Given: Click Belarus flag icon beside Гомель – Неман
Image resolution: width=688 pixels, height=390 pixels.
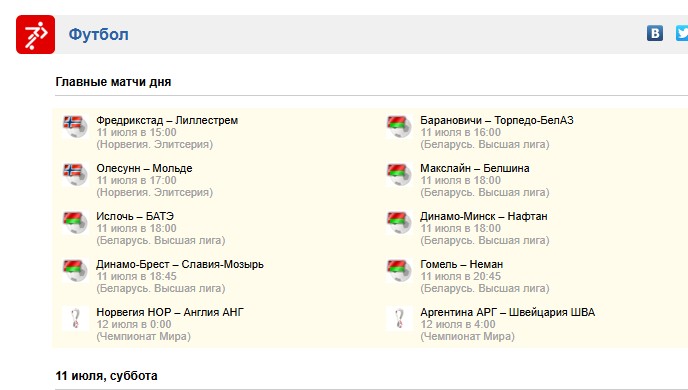Looking at the screenshot, I should tap(399, 270).
